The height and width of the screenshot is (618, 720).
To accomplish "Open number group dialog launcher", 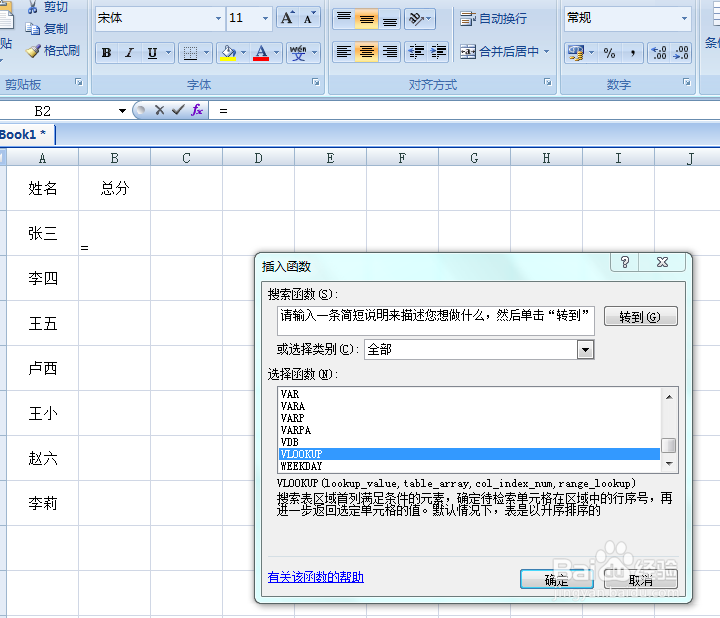I will (686, 82).
